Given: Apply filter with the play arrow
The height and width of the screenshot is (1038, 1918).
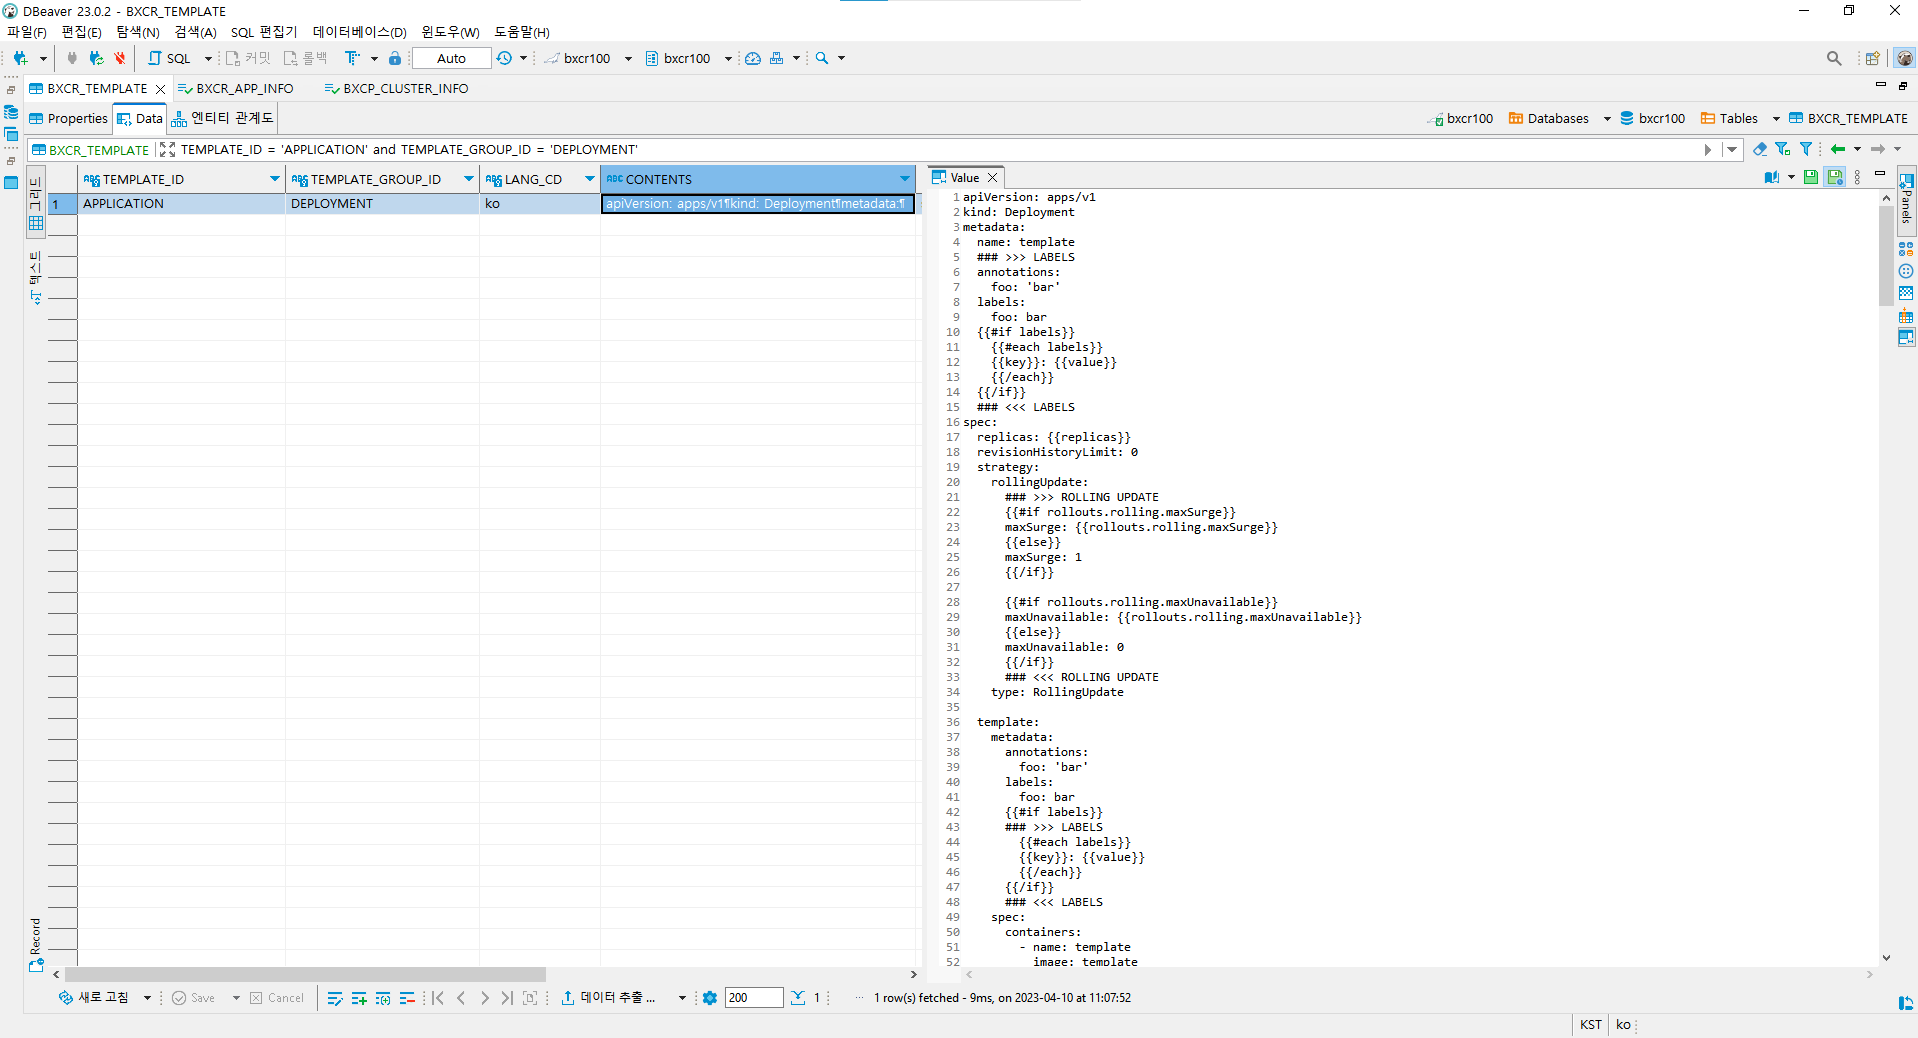Looking at the screenshot, I should [x=1708, y=149].
